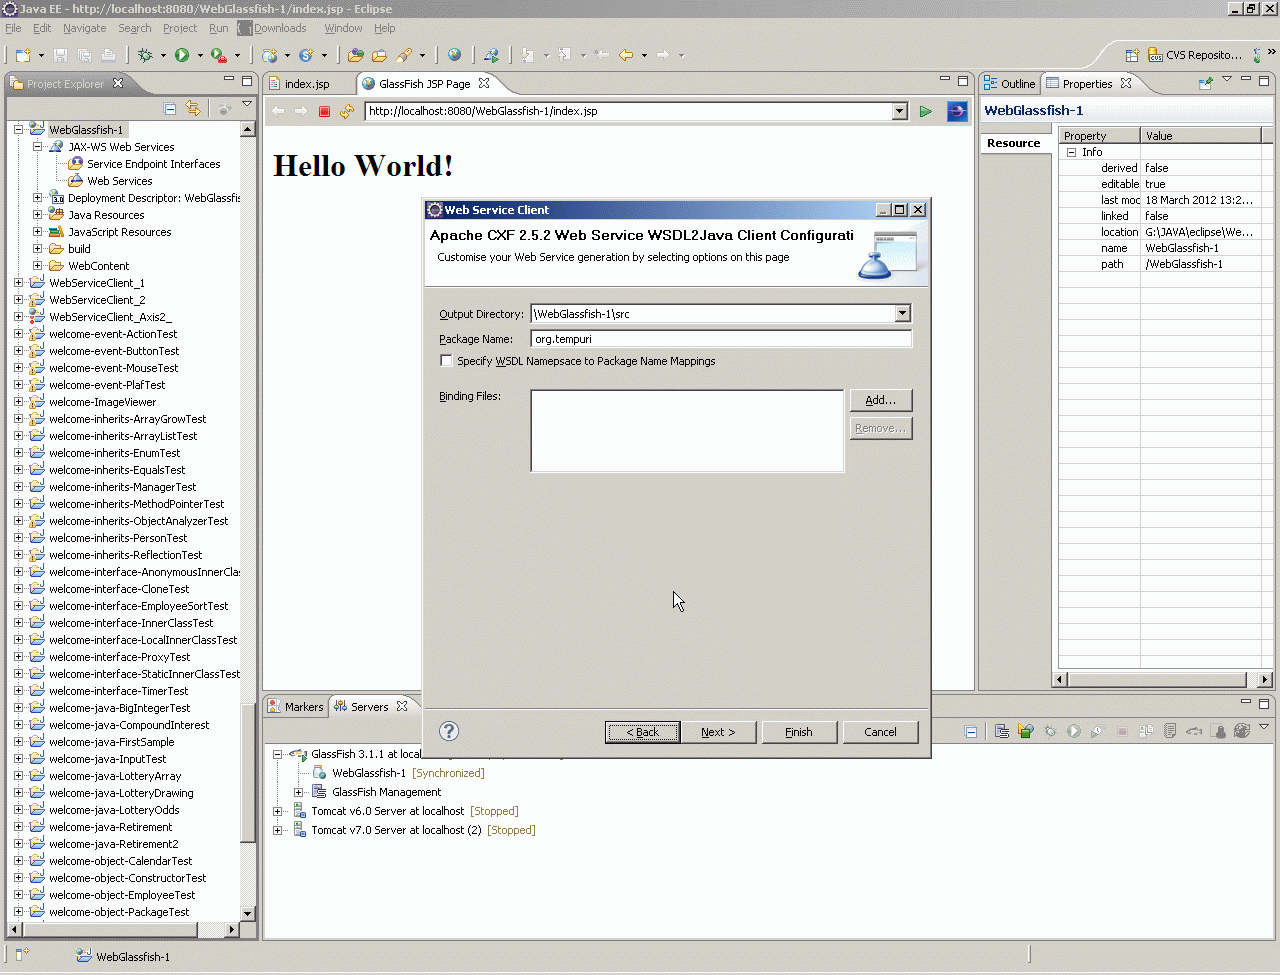Click the Open Perspective icon

pyautogui.click(x=1132, y=55)
